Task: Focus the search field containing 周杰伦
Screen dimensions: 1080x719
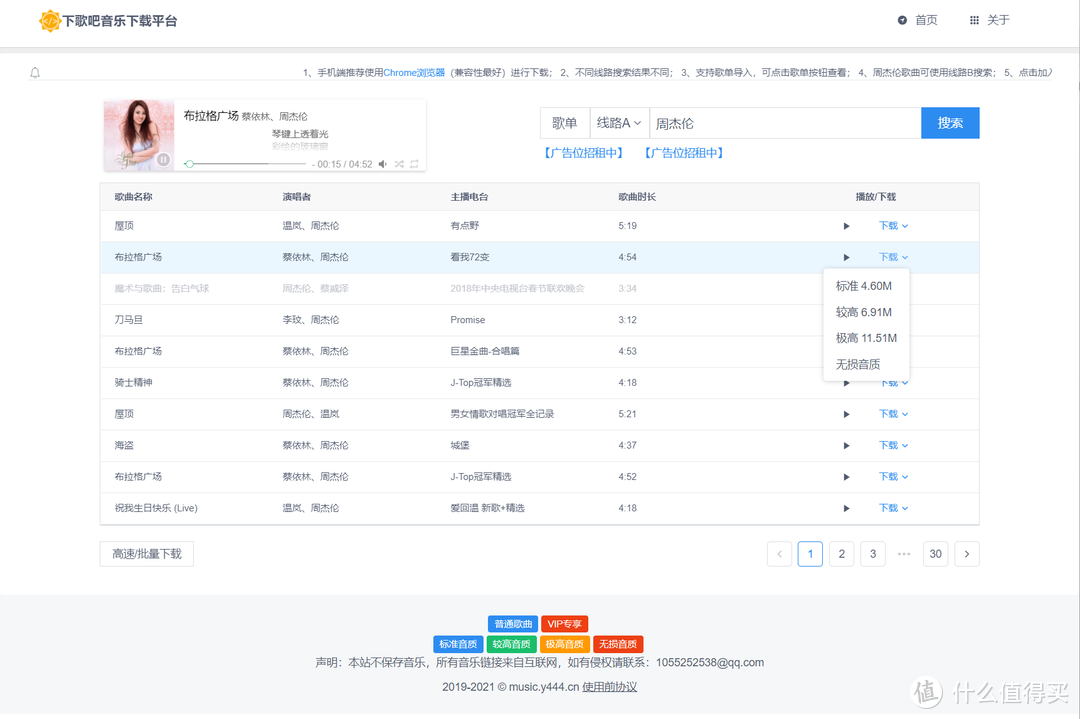Action: pos(785,123)
